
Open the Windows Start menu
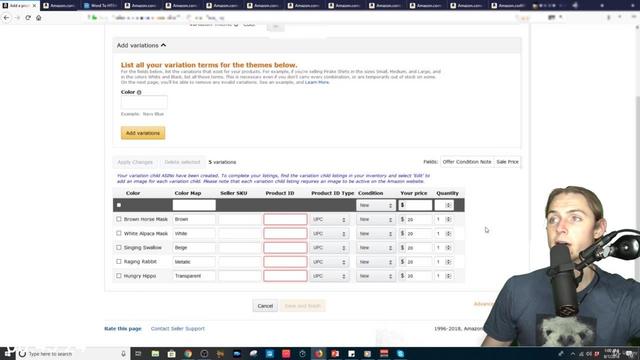(8, 353)
